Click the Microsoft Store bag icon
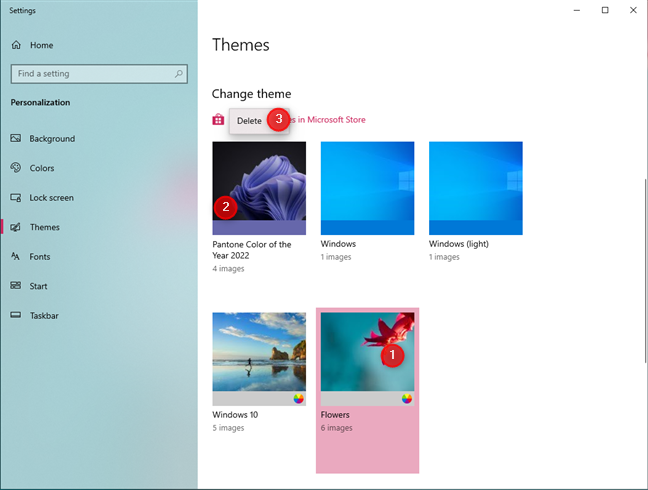This screenshot has height=490, width=648. [218, 120]
